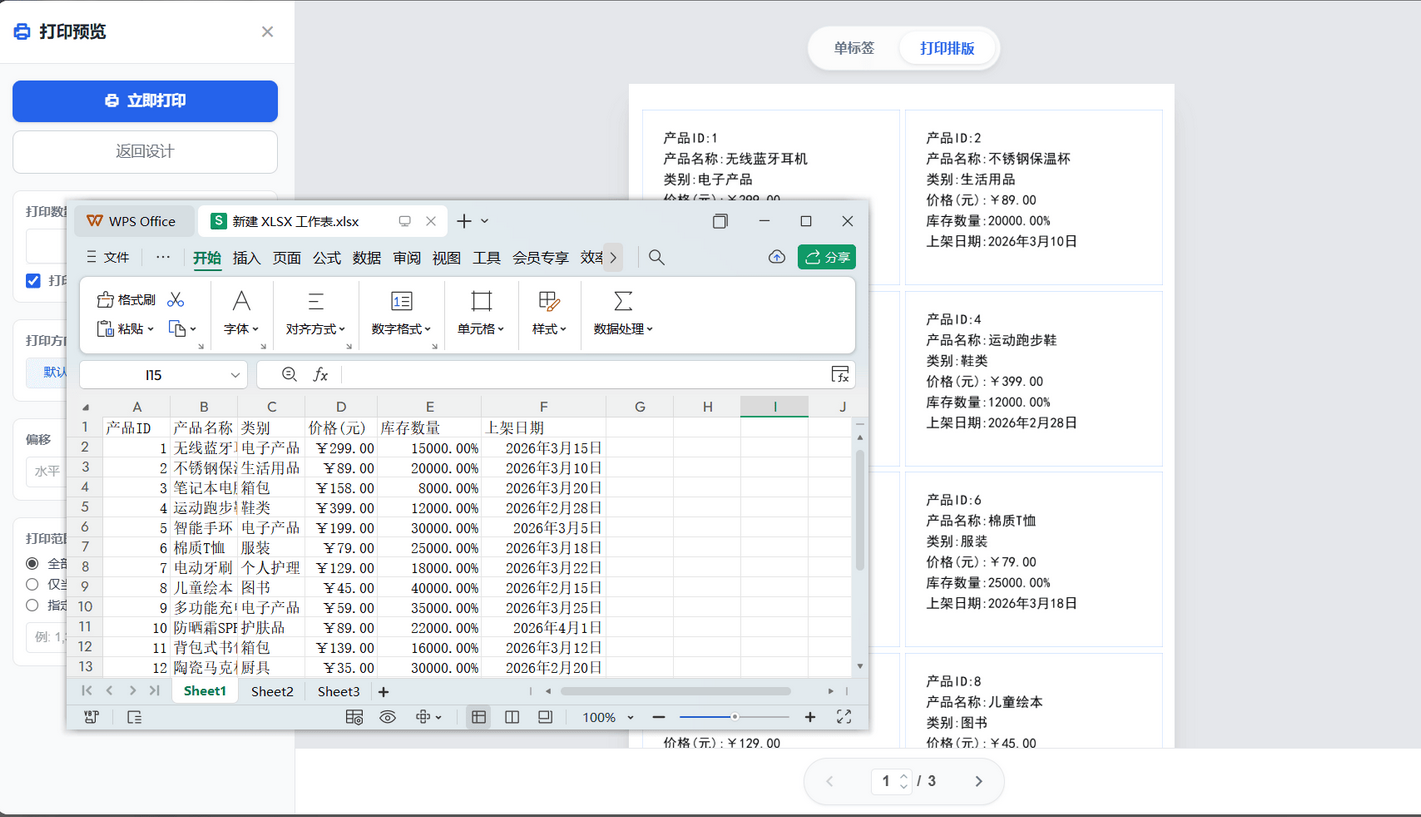
Task: Click the scissors Cut icon in ribbon
Action: click(x=176, y=300)
